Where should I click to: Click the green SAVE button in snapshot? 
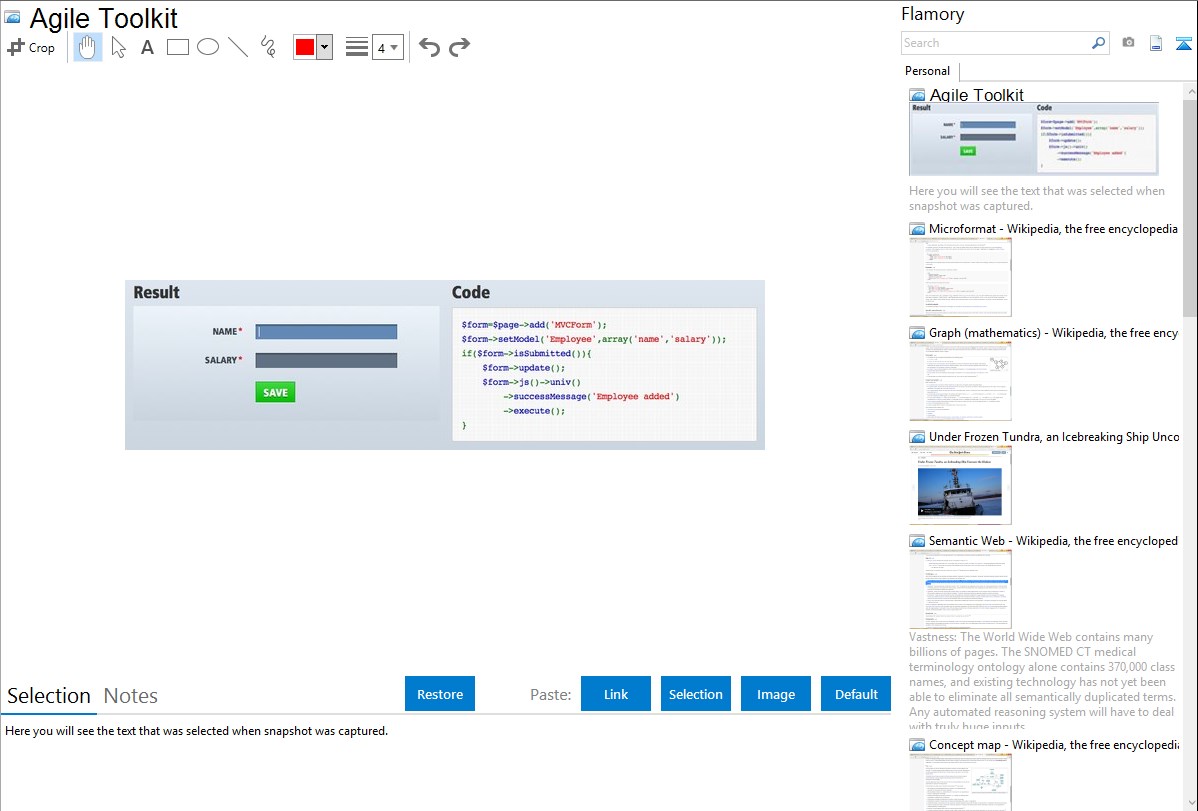275,392
